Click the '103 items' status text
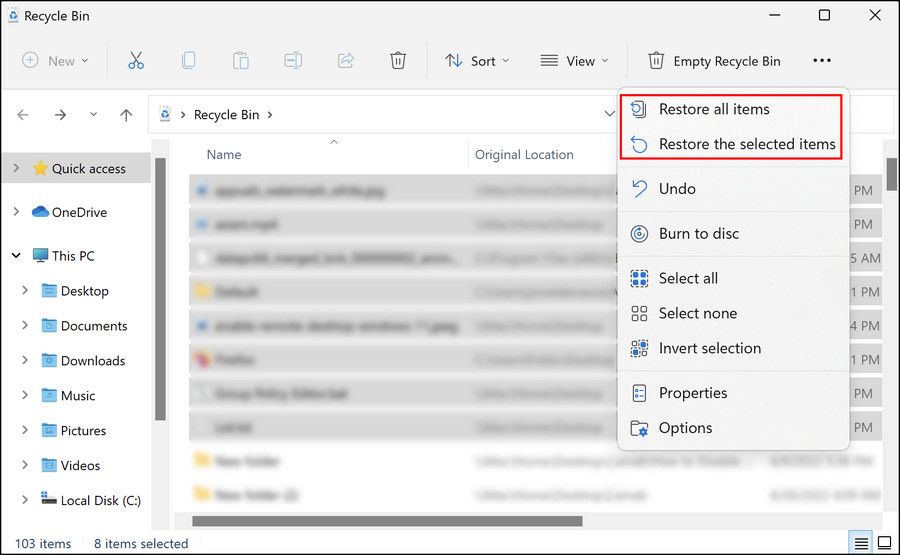Viewport: 900px width, 555px height. [43, 544]
